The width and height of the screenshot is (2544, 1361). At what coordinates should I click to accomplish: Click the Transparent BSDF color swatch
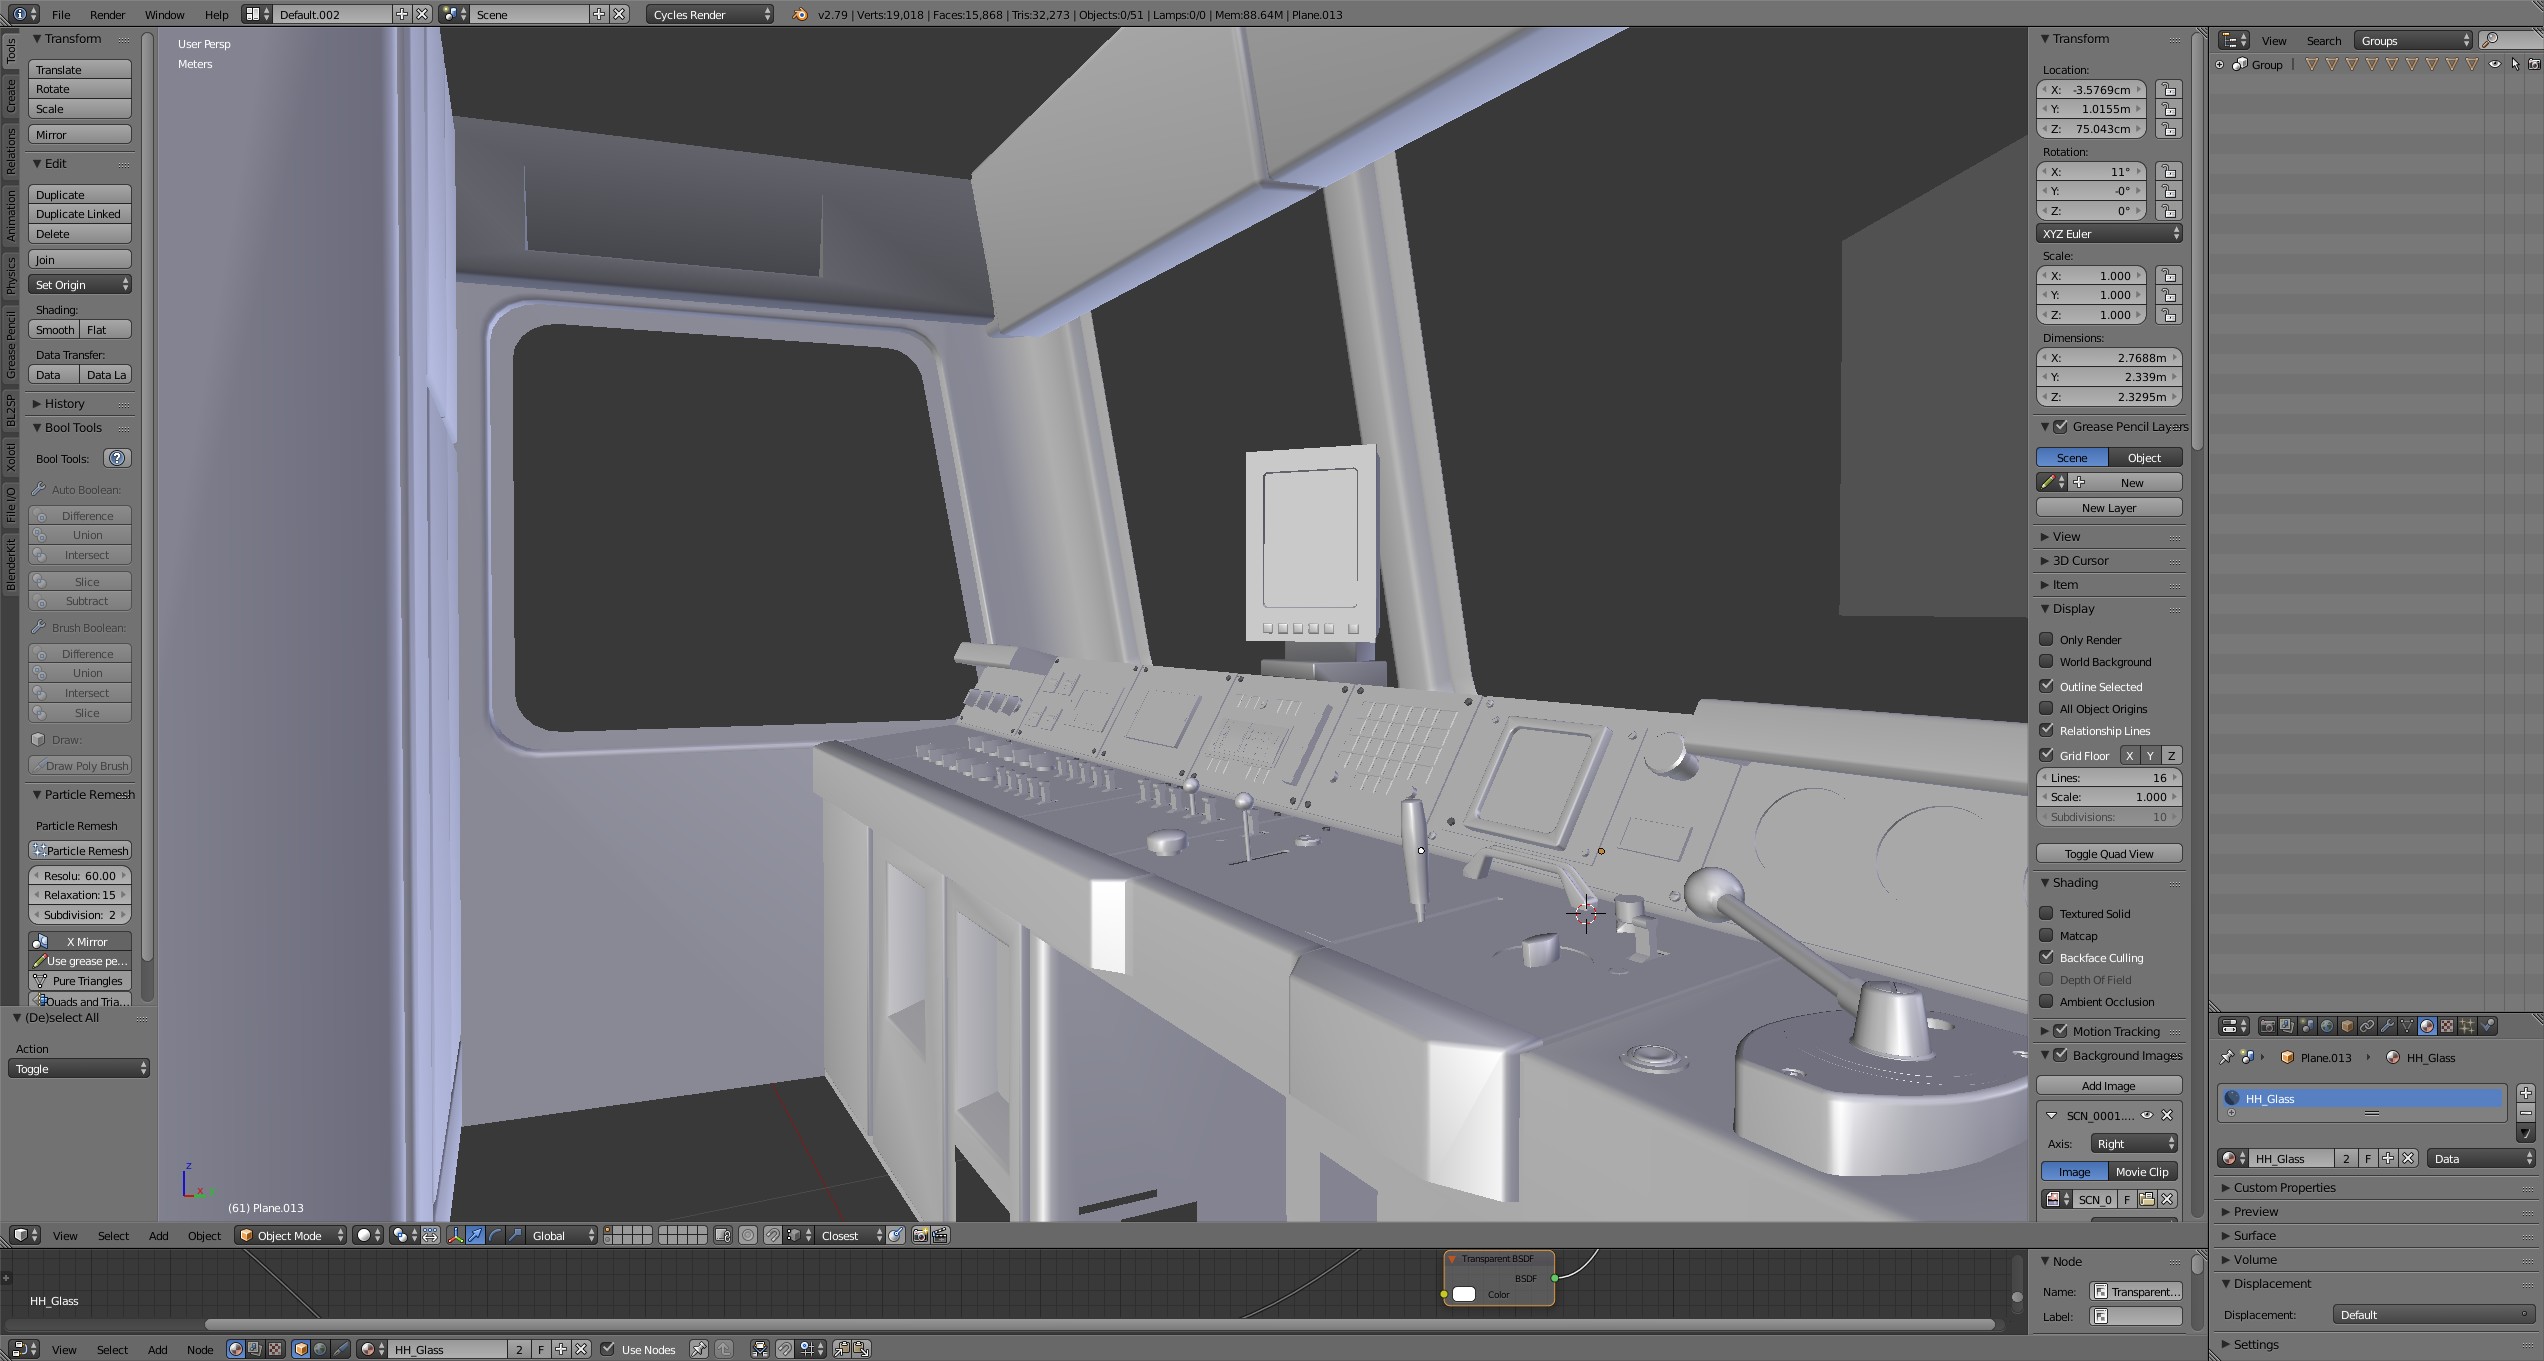[x=1464, y=1295]
